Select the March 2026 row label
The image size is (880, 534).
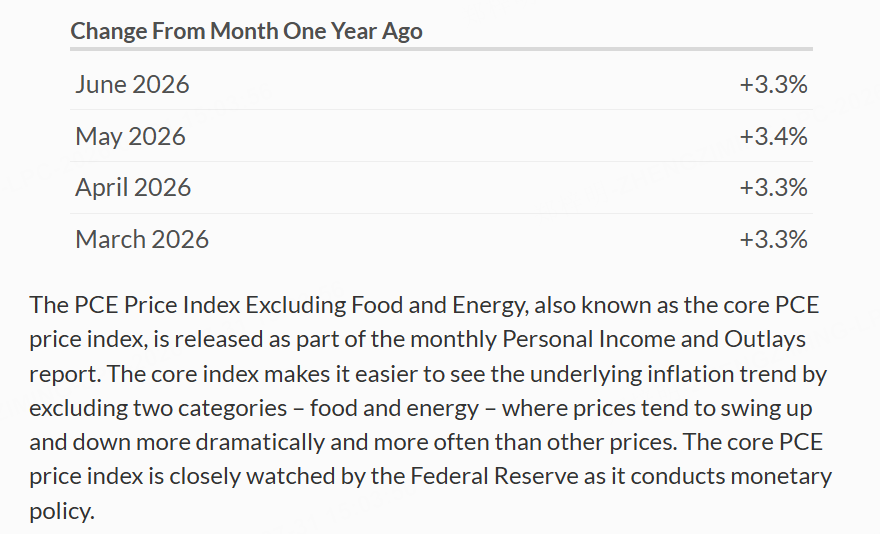click(x=142, y=239)
